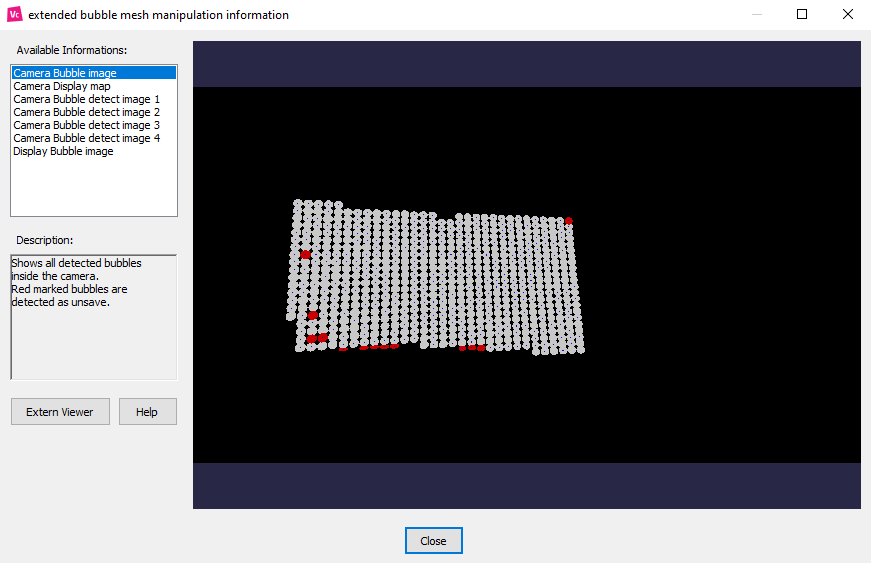Click the Close button at the bottom
This screenshot has width=871, height=563.
coord(433,541)
